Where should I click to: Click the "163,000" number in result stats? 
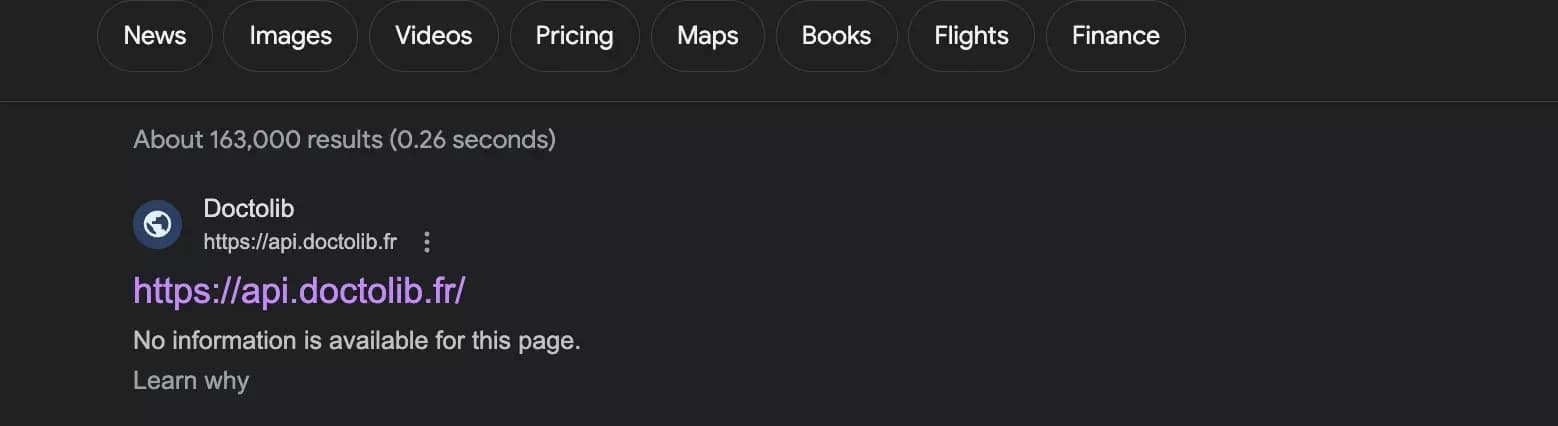point(254,139)
